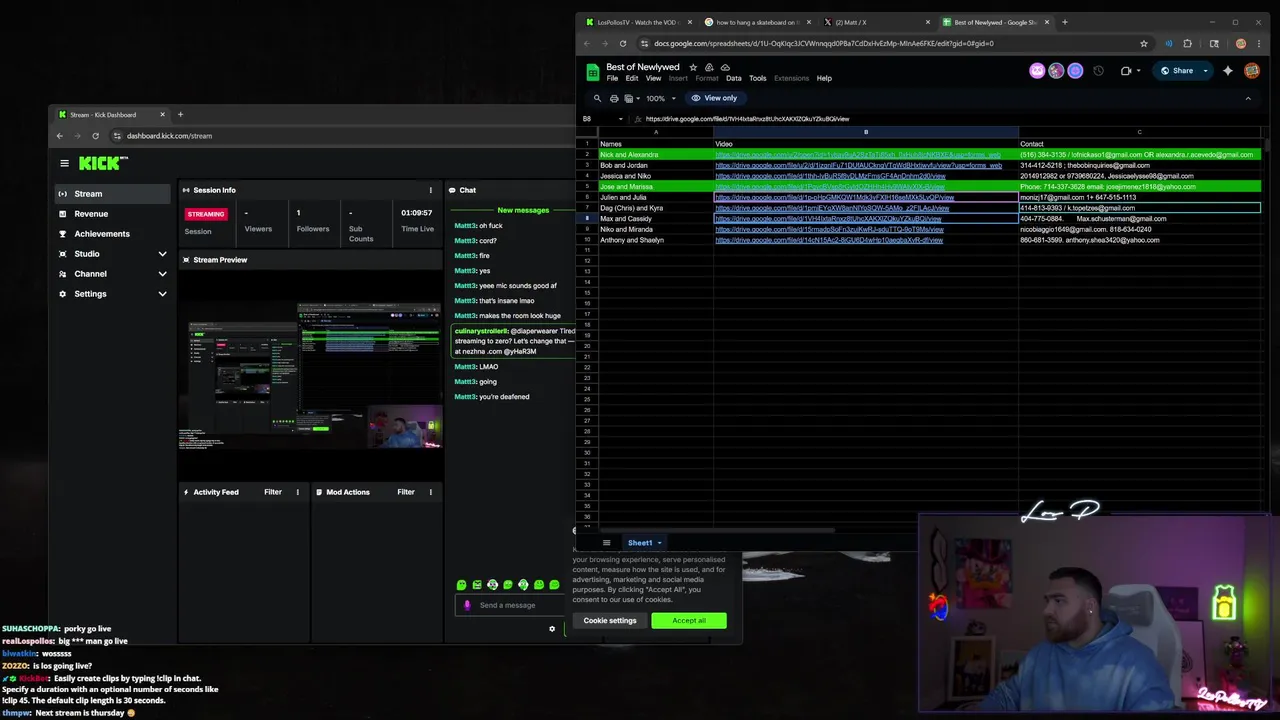This screenshot has width=1280, height=720.
Task: Open Session Info three-dot options menu
Action: (431, 190)
